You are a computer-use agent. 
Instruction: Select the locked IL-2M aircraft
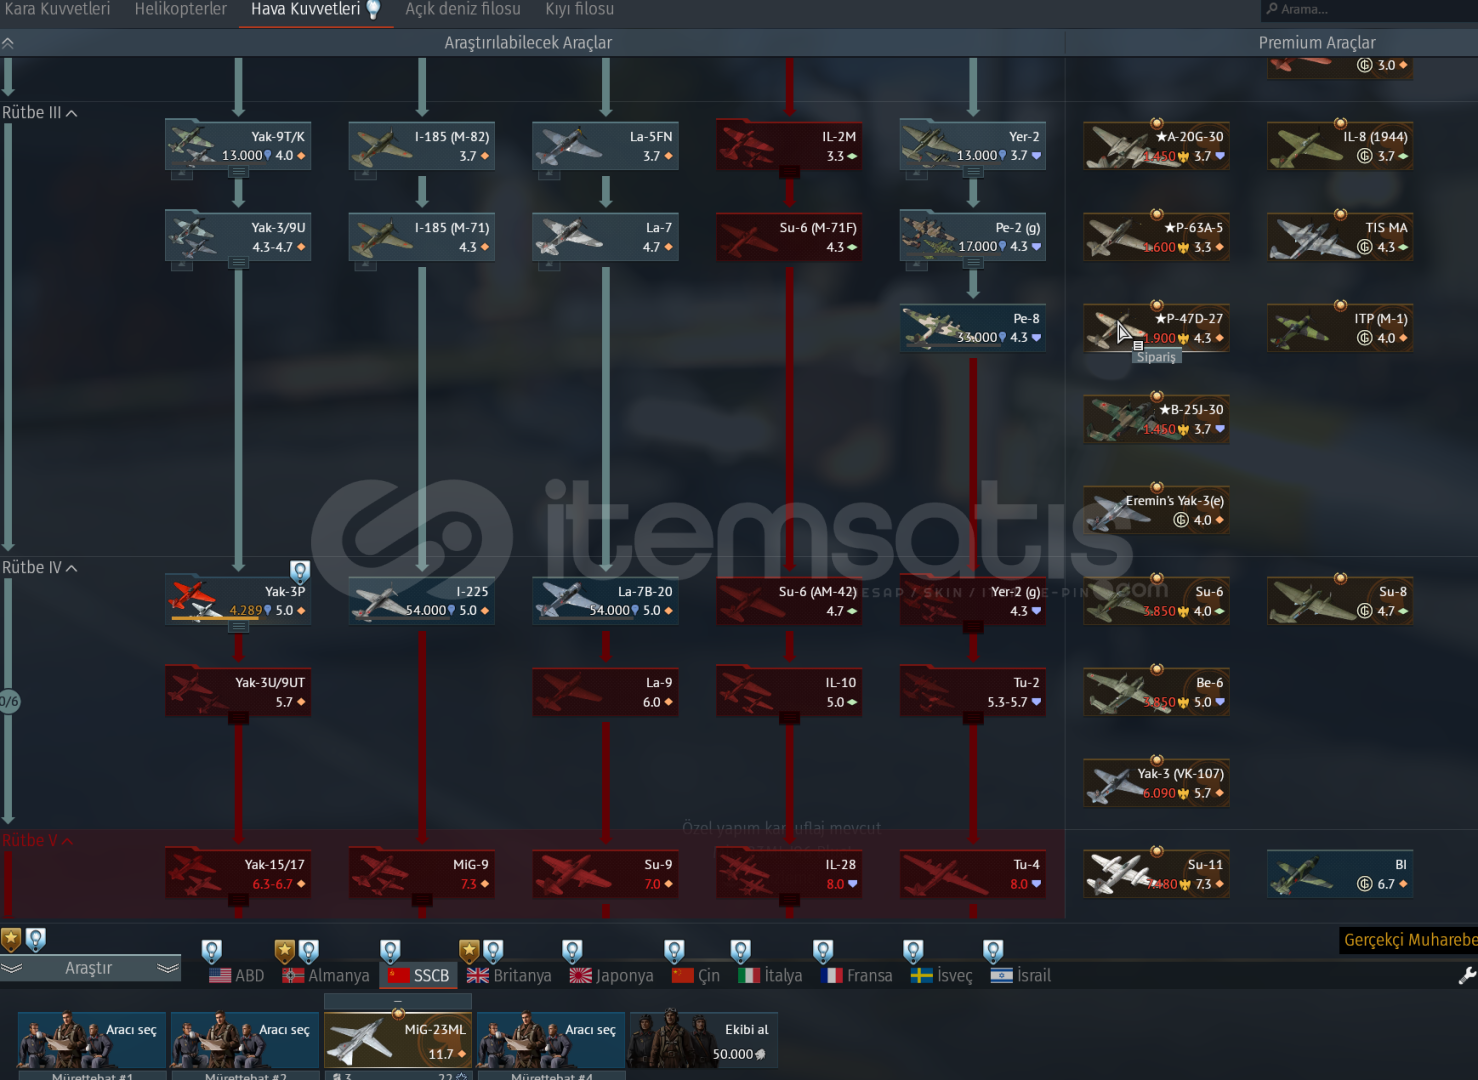[x=789, y=145]
